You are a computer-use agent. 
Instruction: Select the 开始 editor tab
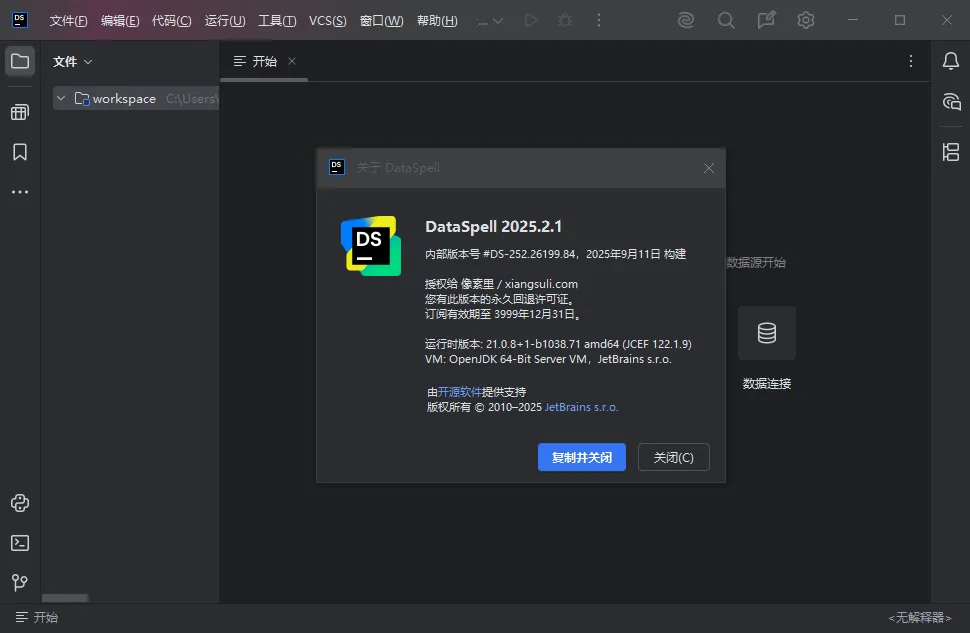click(264, 62)
